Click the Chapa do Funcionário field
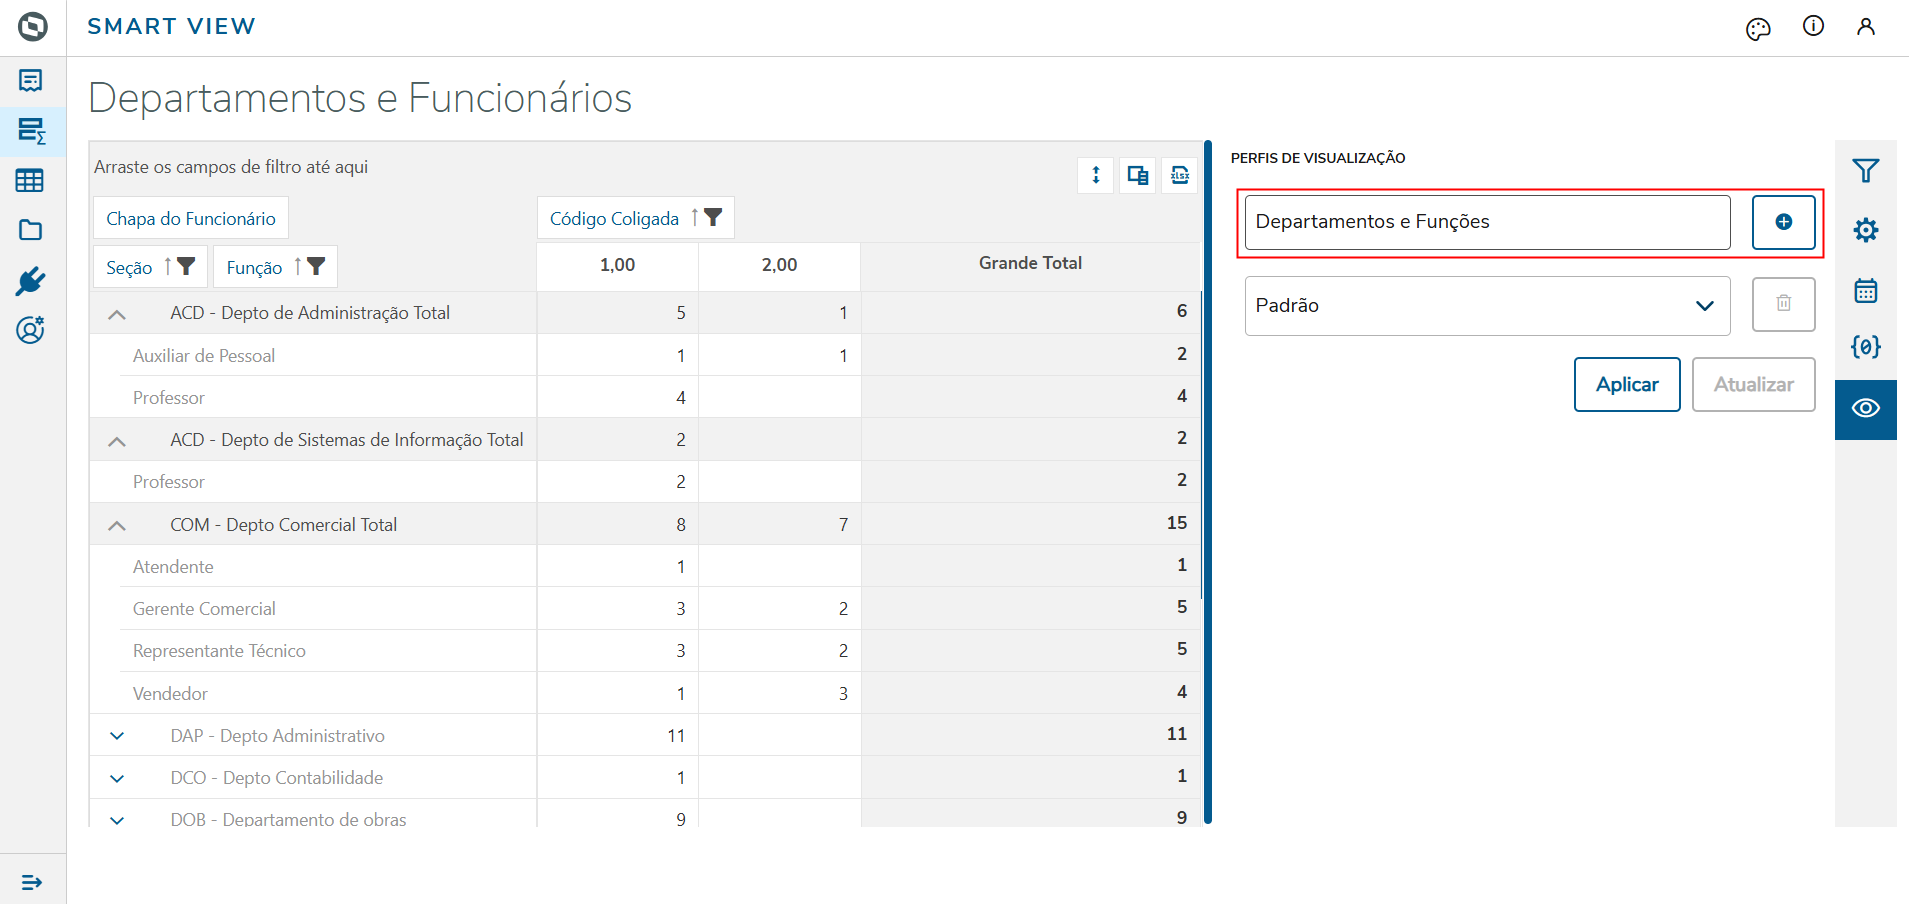1909x904 pixels. [x=191, y=219]
